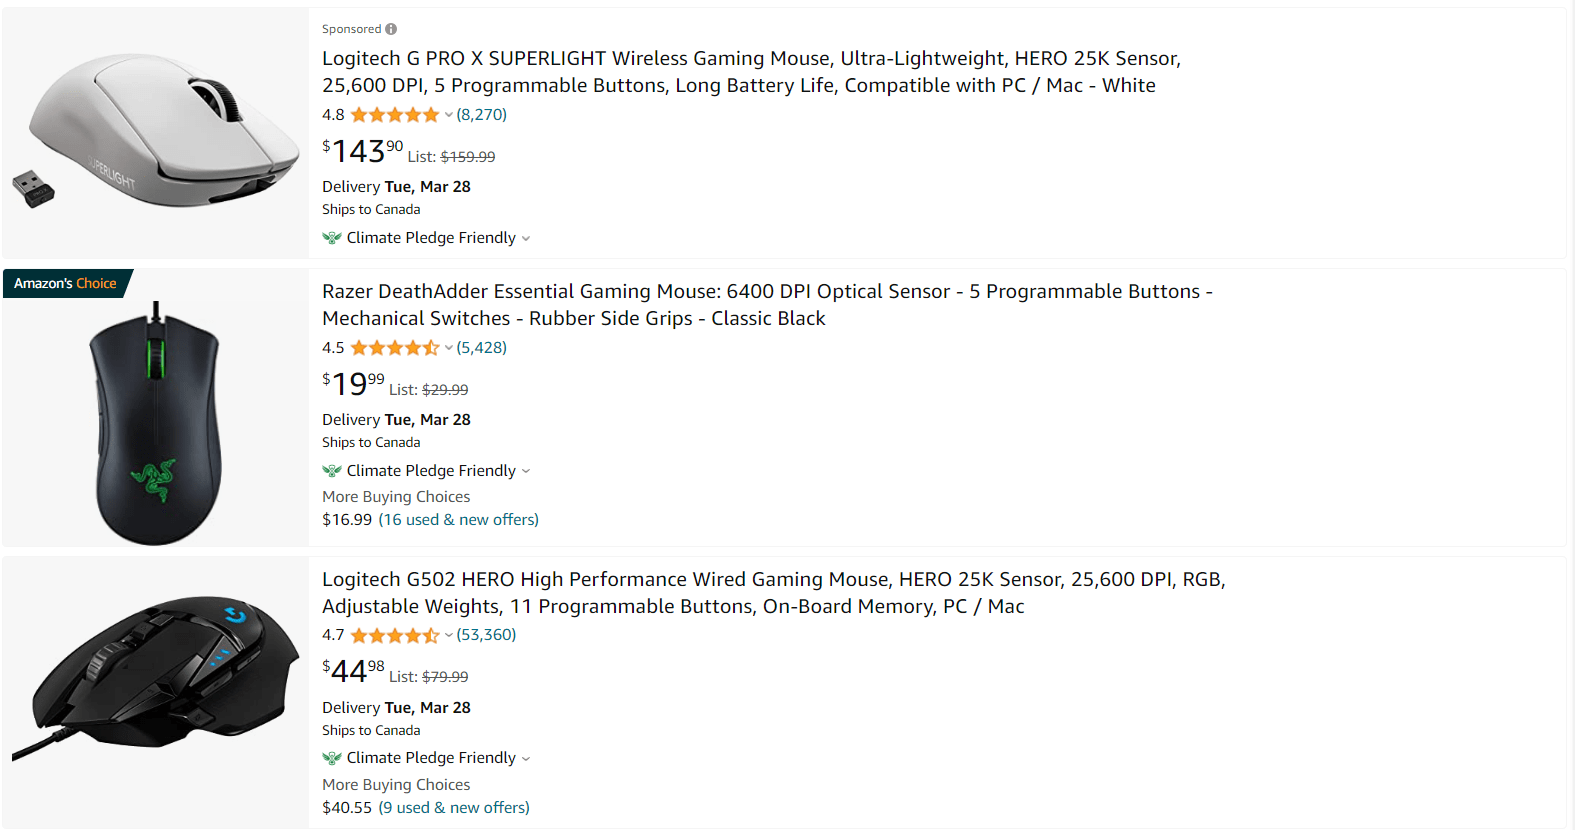Open the rating breakdown chevron beside DeathAdder stars
Viewport: 1575px width, 830px height.
[x=449, y=348]
